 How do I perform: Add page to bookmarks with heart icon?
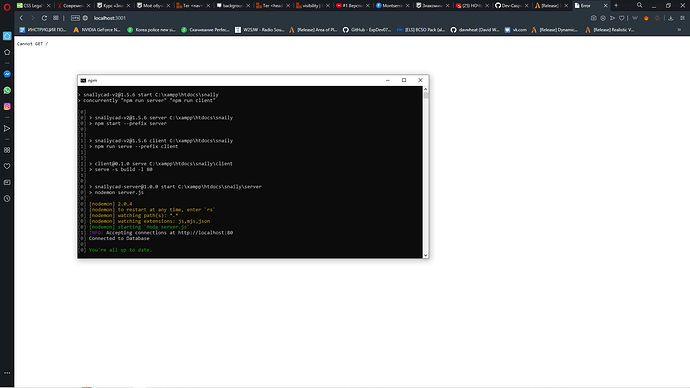622,18
